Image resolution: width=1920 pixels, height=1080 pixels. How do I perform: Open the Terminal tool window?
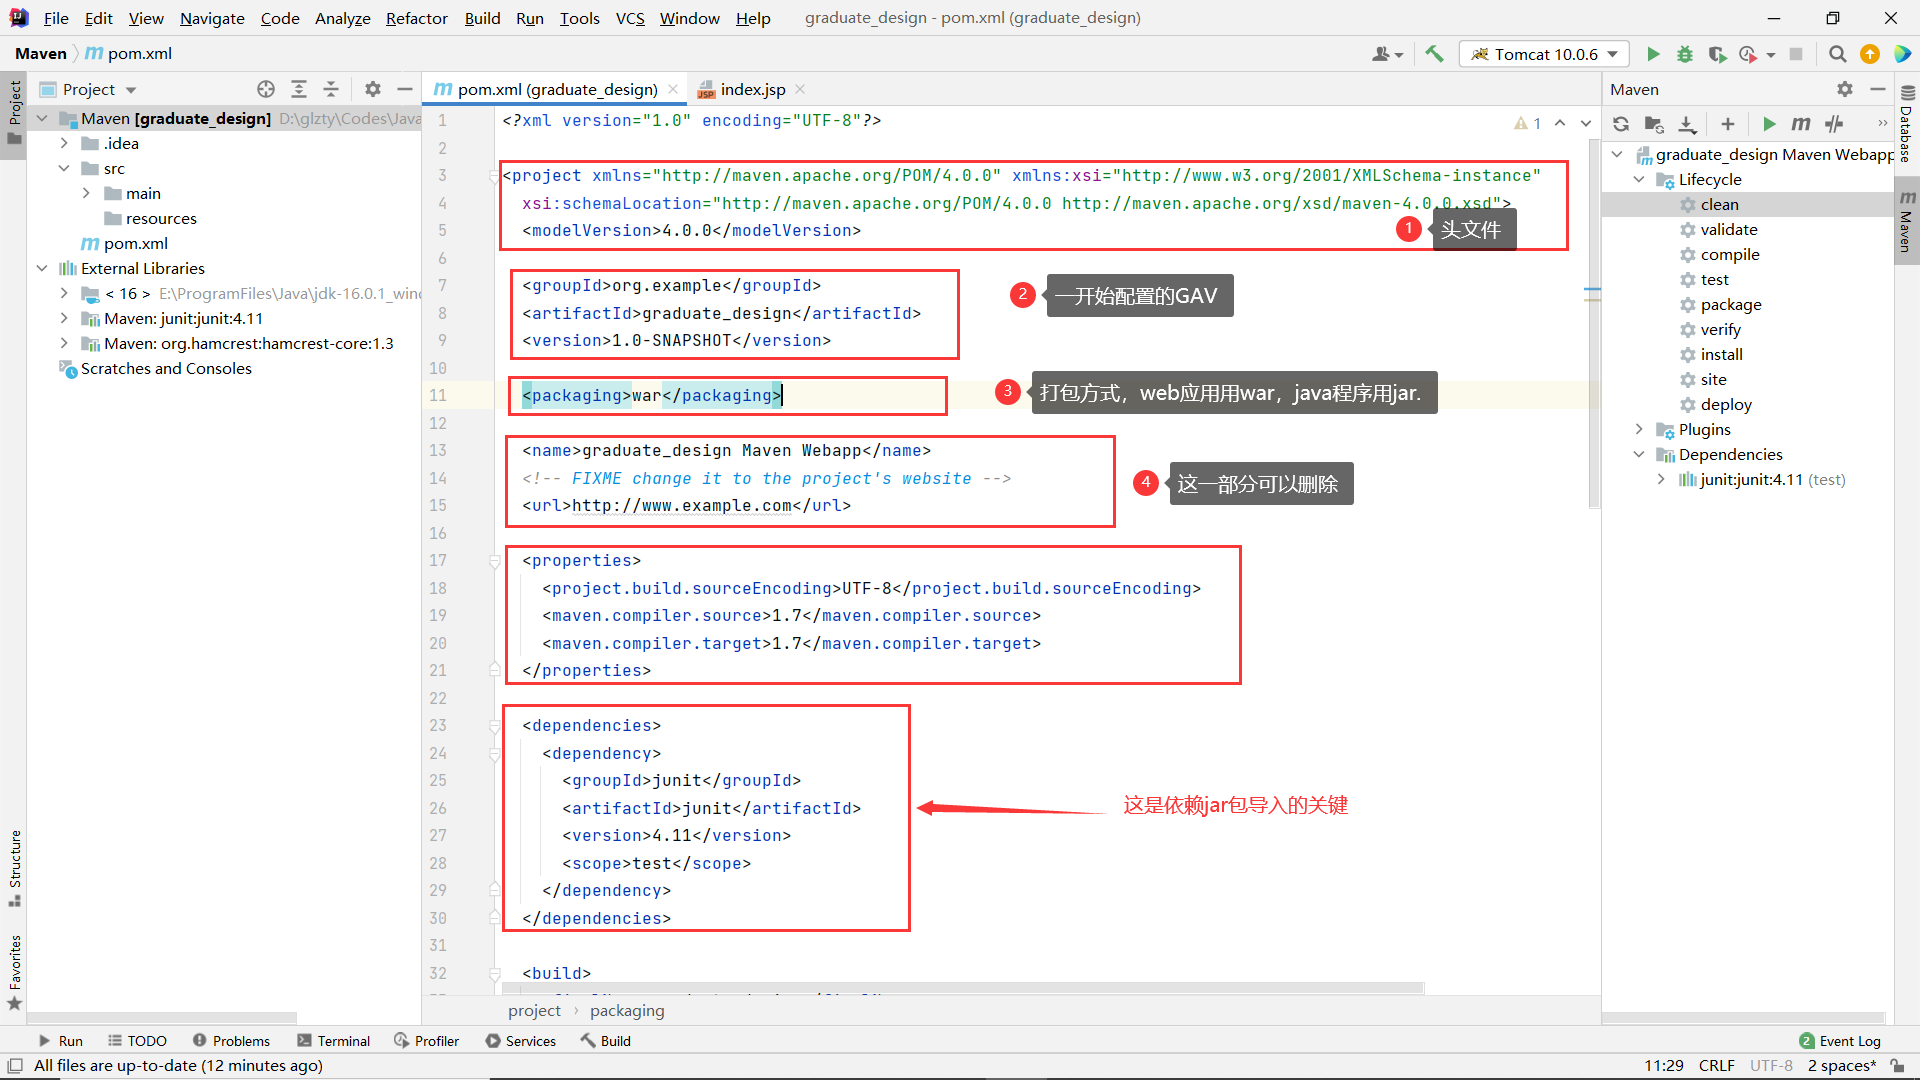(x=334, y=1041)
